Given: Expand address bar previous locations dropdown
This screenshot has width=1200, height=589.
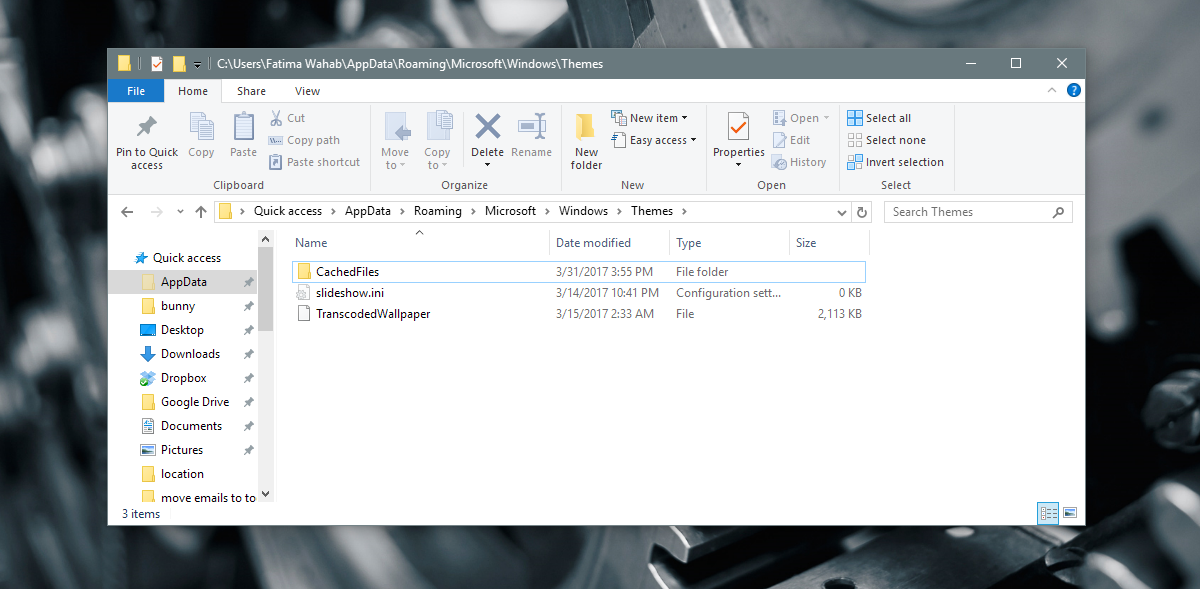Looking at the screenshot, I should tap(842, 212).
